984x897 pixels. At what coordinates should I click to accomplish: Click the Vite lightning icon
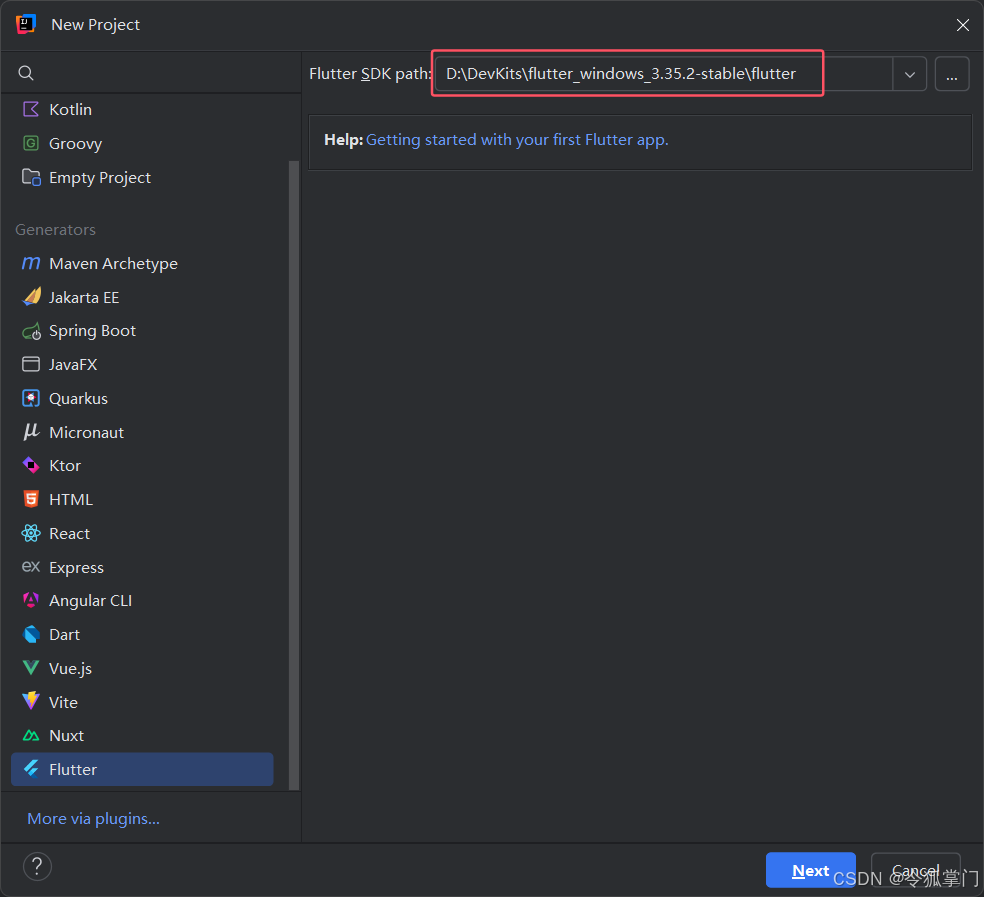31,701
